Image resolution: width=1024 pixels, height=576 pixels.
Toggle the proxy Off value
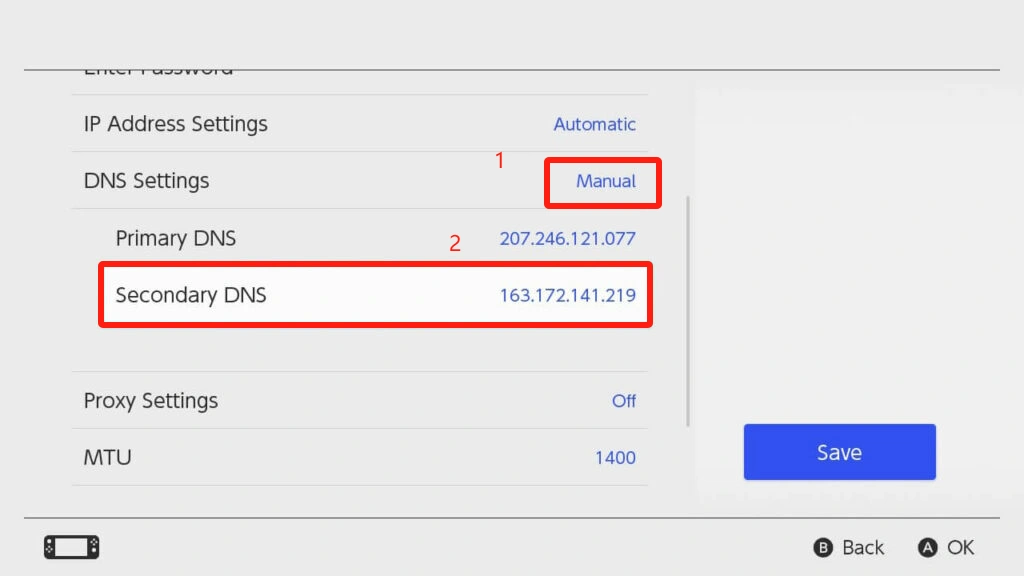[623, 401]
